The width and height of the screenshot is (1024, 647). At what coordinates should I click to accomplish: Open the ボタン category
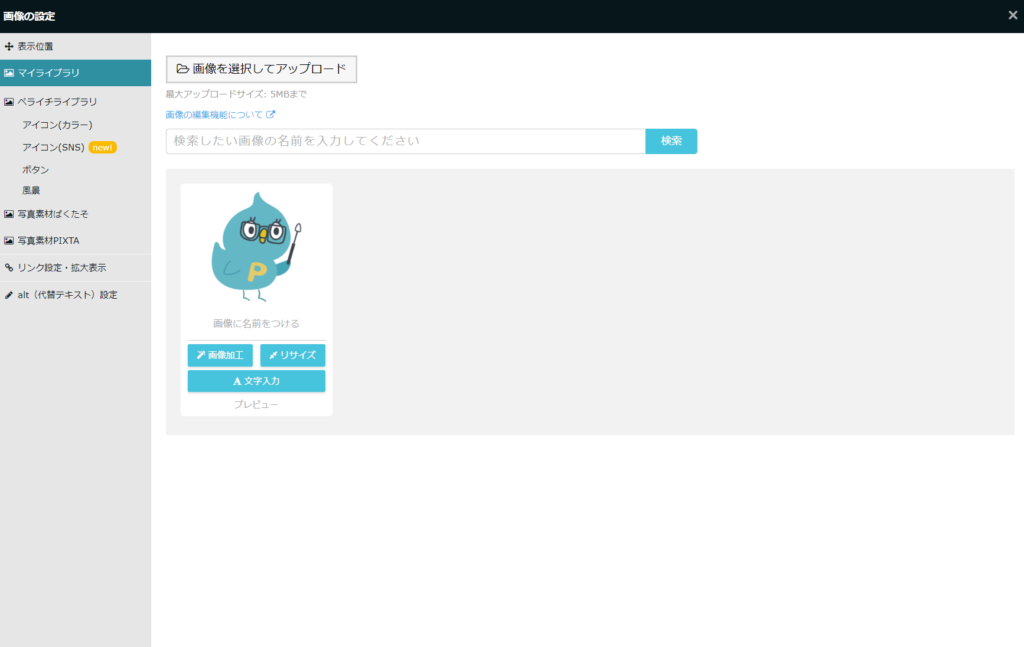tap(35, 170)
